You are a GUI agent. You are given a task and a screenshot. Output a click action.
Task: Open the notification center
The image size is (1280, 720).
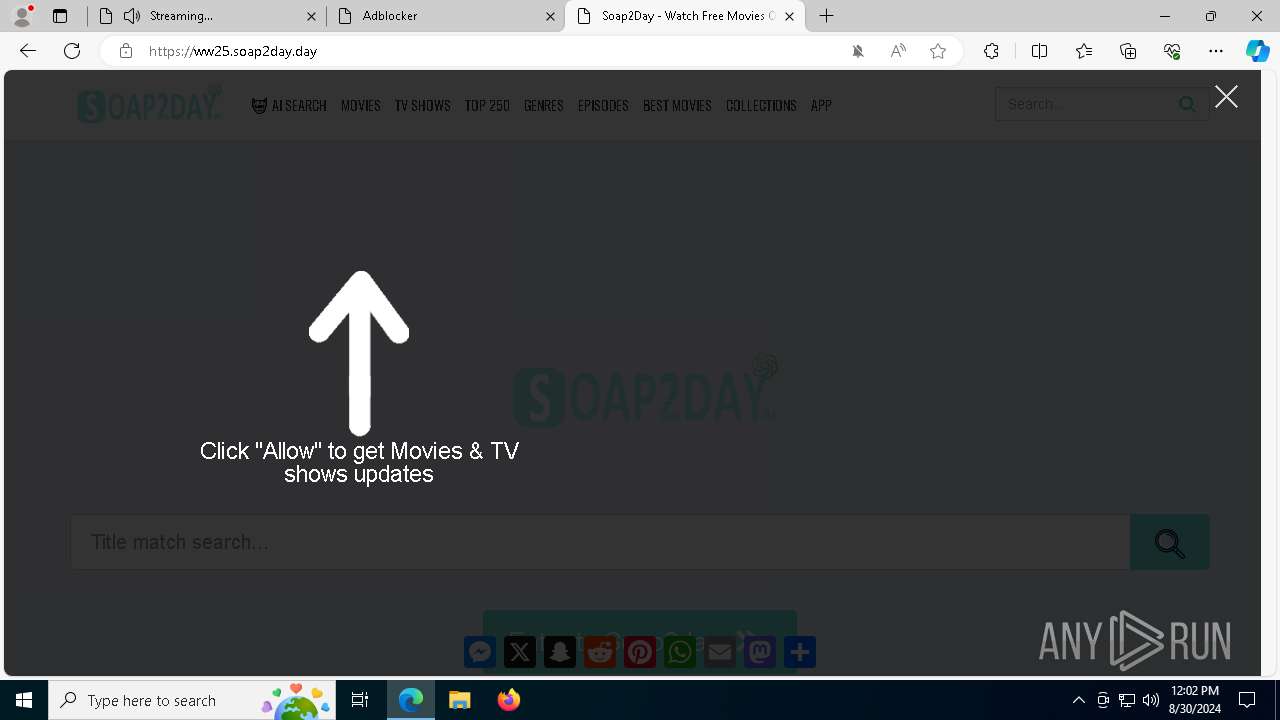click(x=1247, y=700)
